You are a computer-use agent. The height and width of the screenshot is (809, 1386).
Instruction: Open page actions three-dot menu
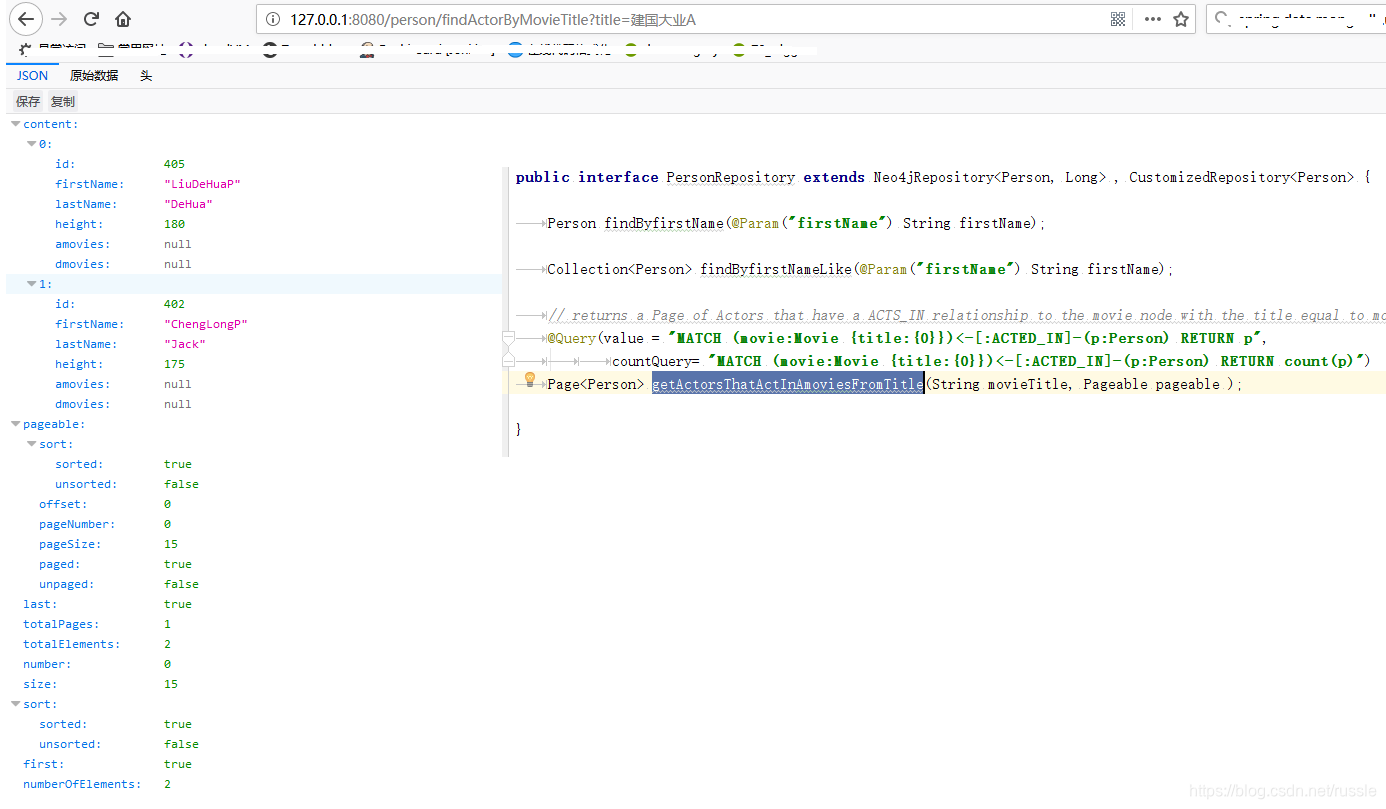[x=1152, y=19]
